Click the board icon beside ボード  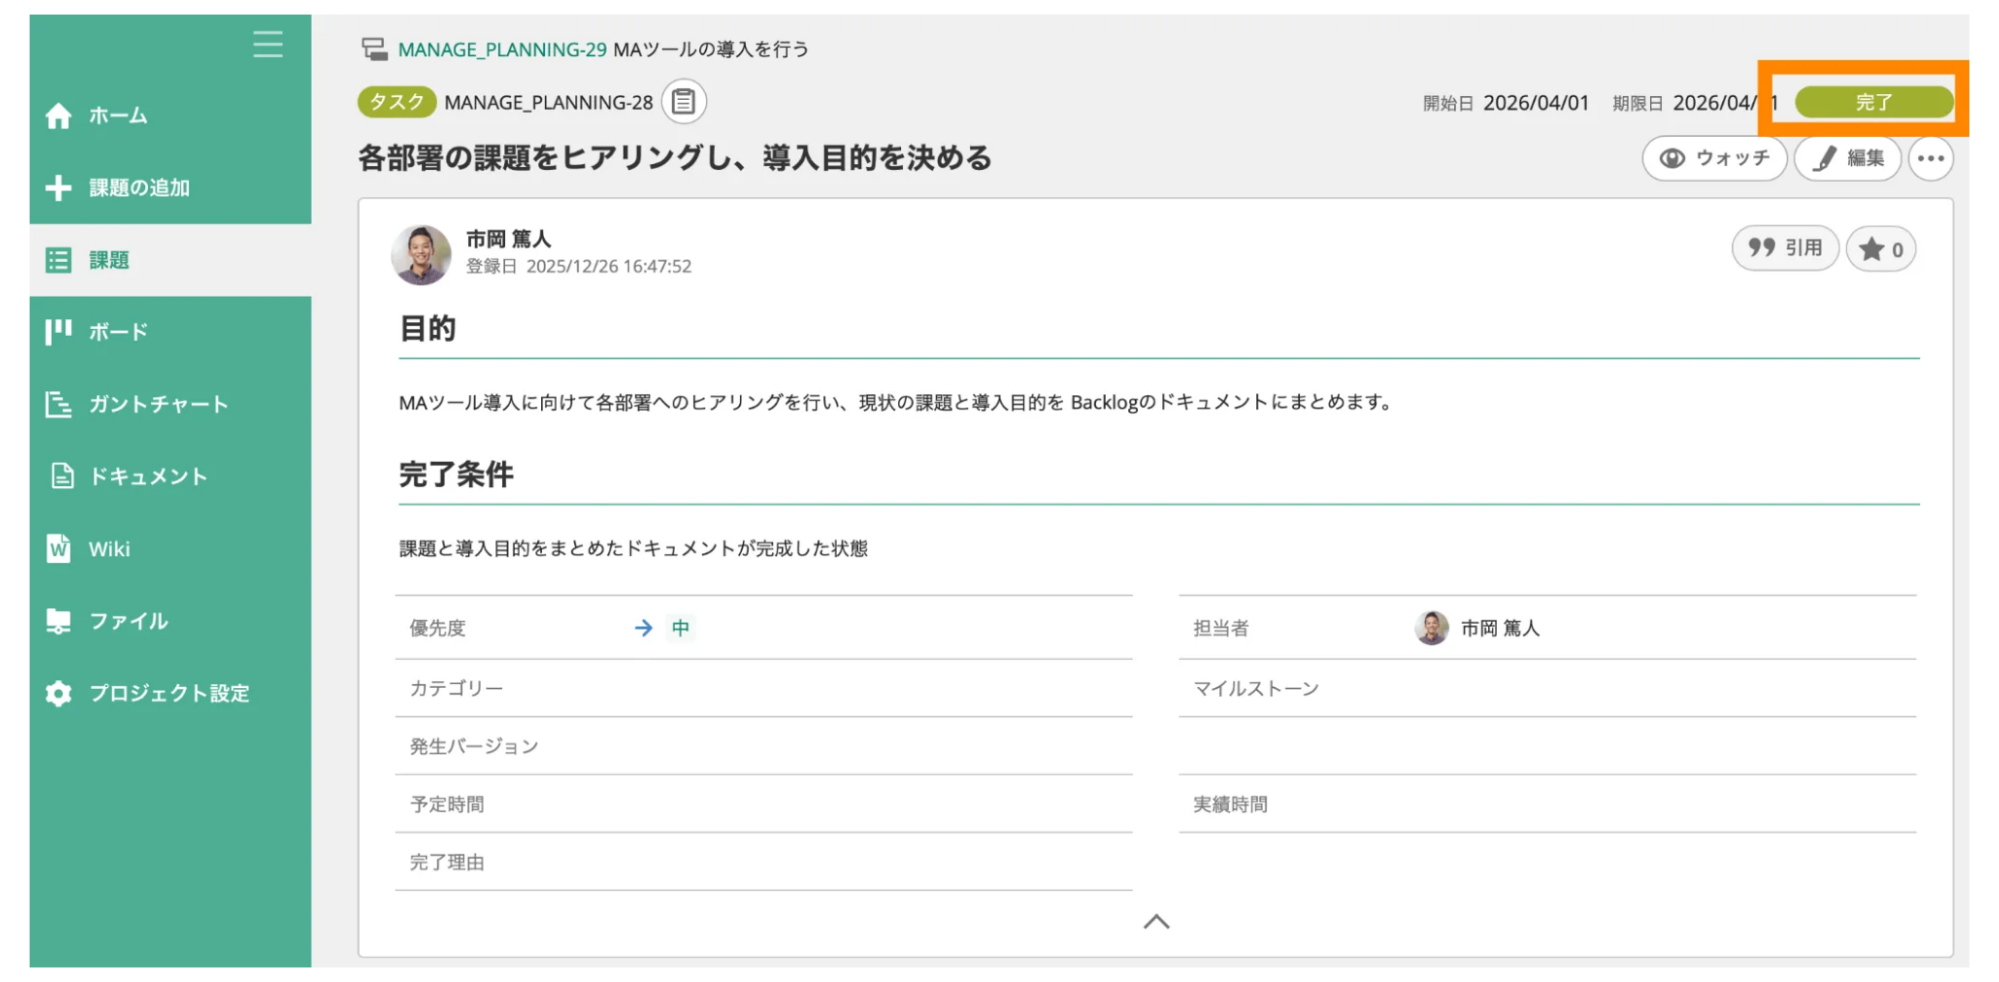pyautogui.click(x=59, y=331)
